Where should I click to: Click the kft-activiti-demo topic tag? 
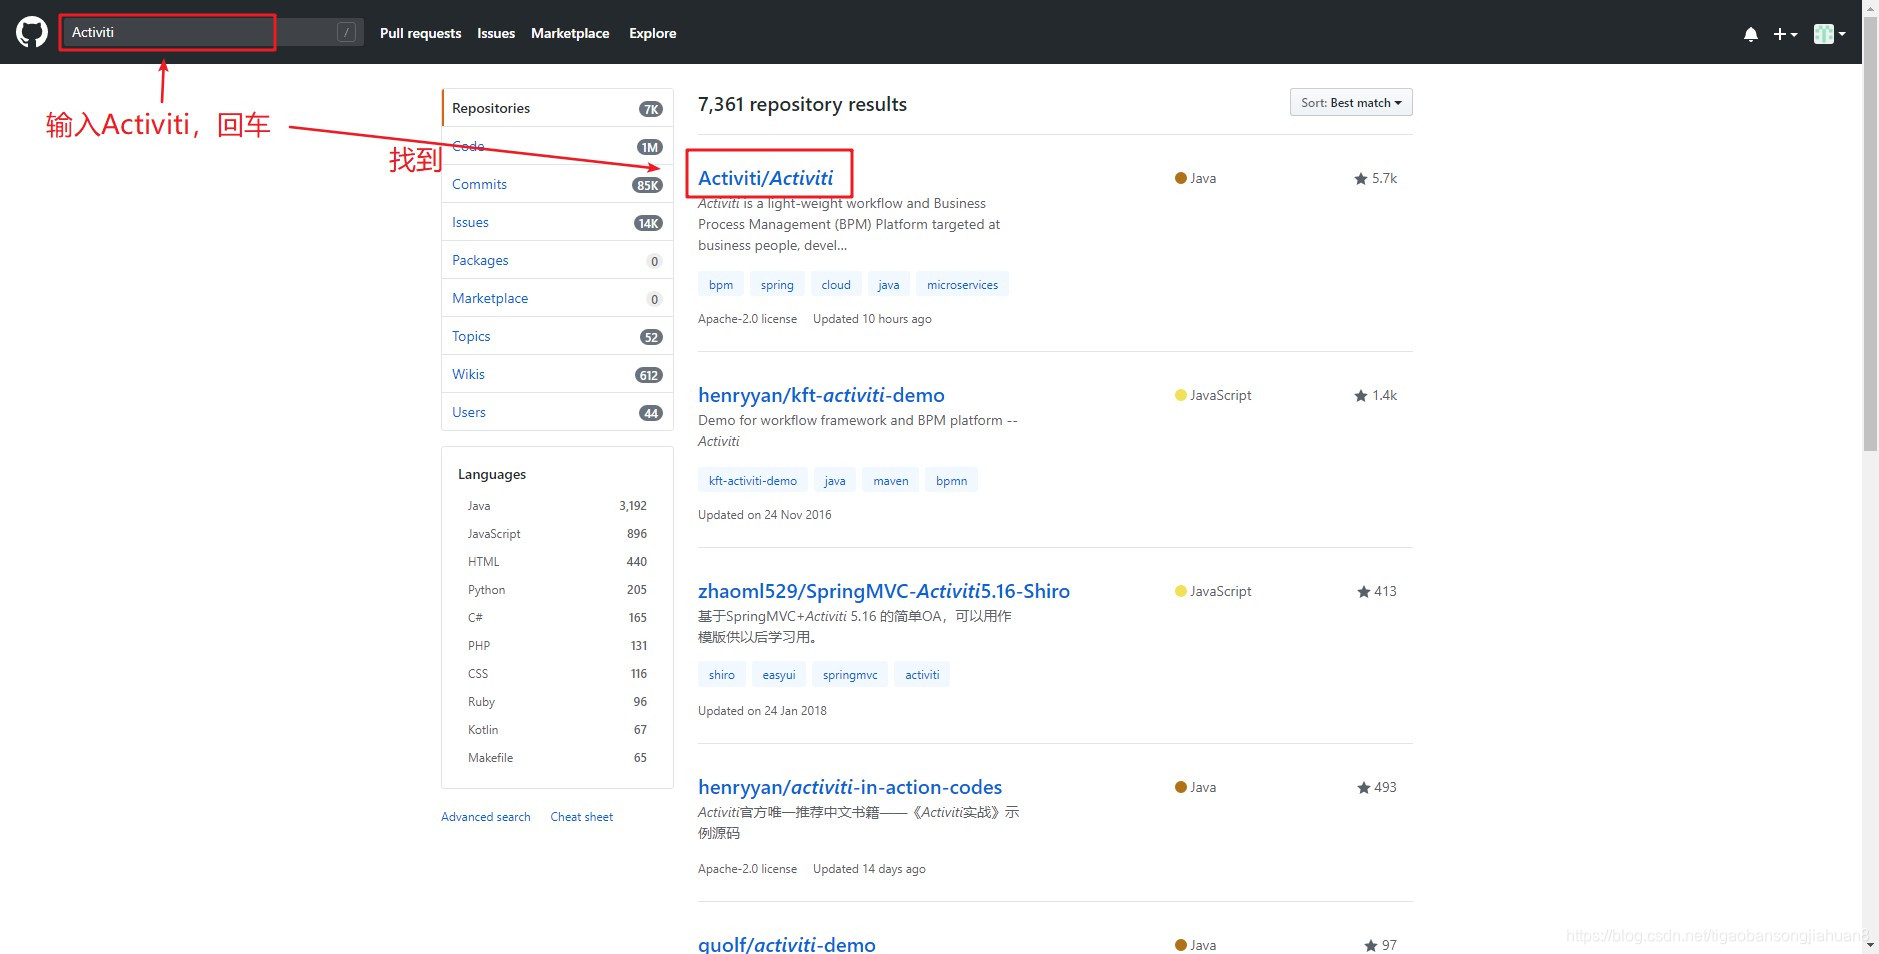click(753, 481)
